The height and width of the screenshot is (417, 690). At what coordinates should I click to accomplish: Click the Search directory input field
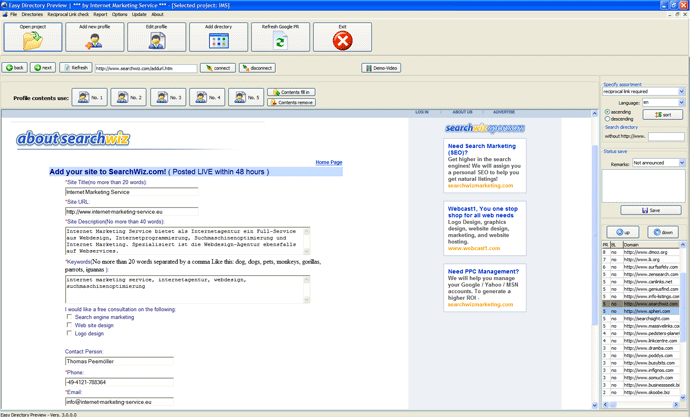[666, 136]
